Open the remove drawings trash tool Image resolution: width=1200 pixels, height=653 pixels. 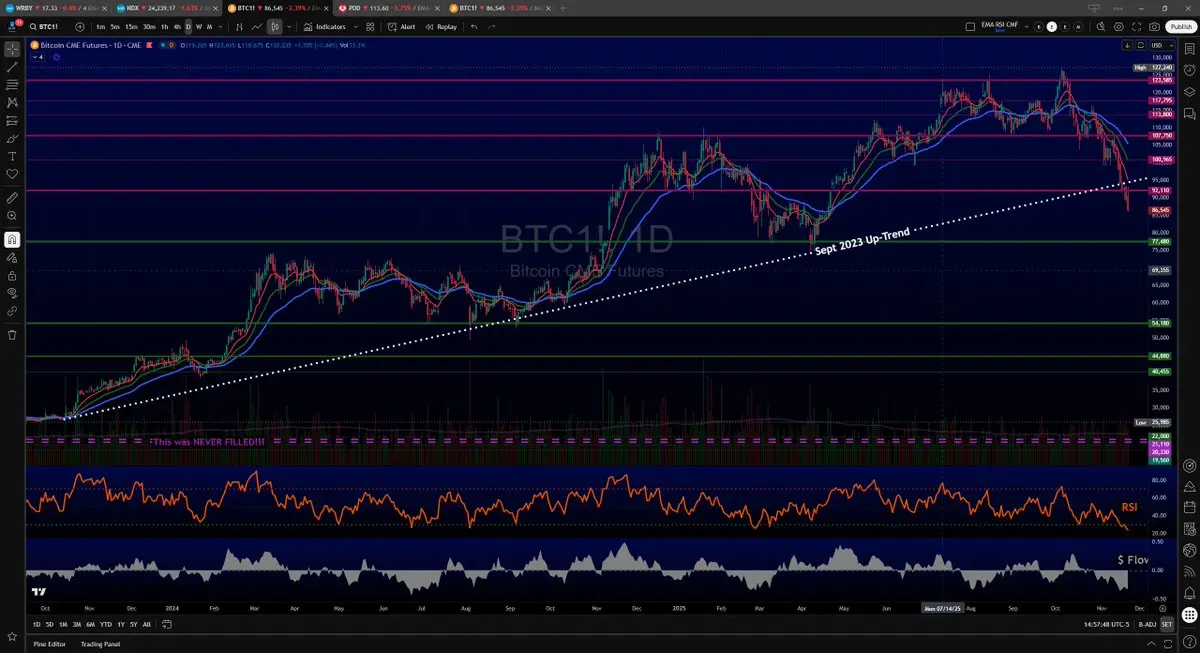click(x=12, y=335)
